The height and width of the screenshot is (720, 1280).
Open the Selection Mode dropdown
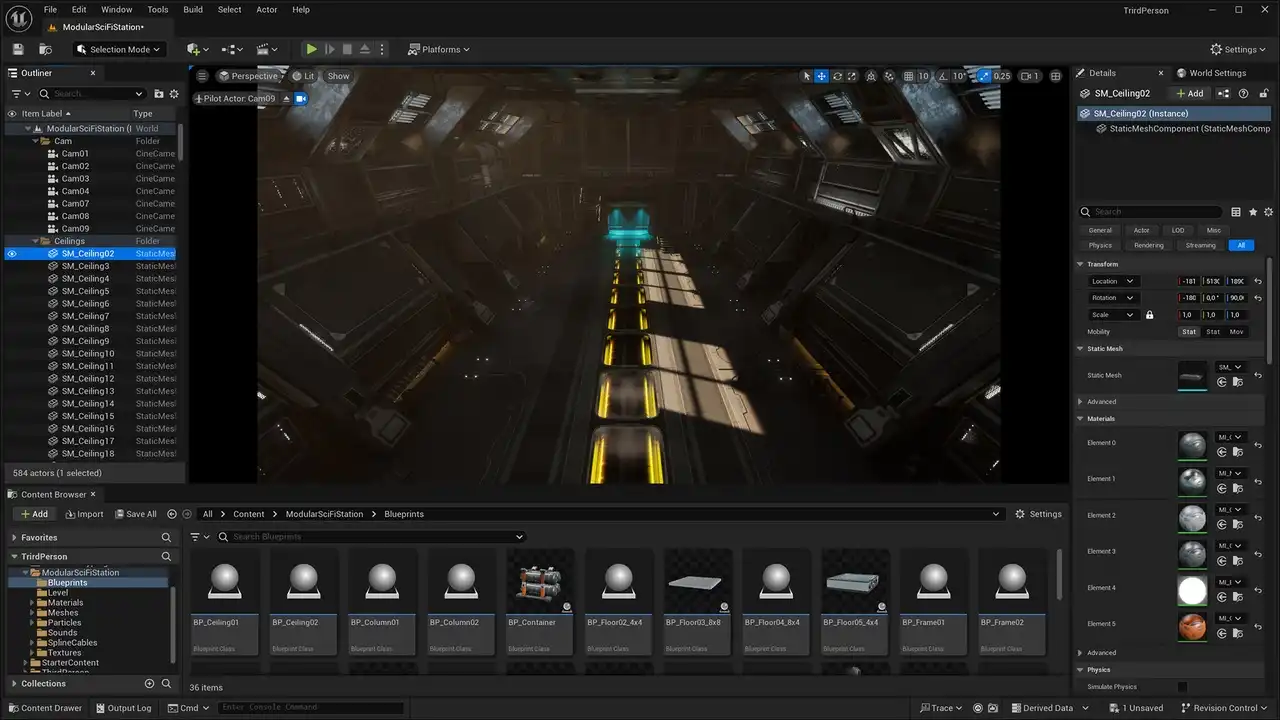(118, 49)
